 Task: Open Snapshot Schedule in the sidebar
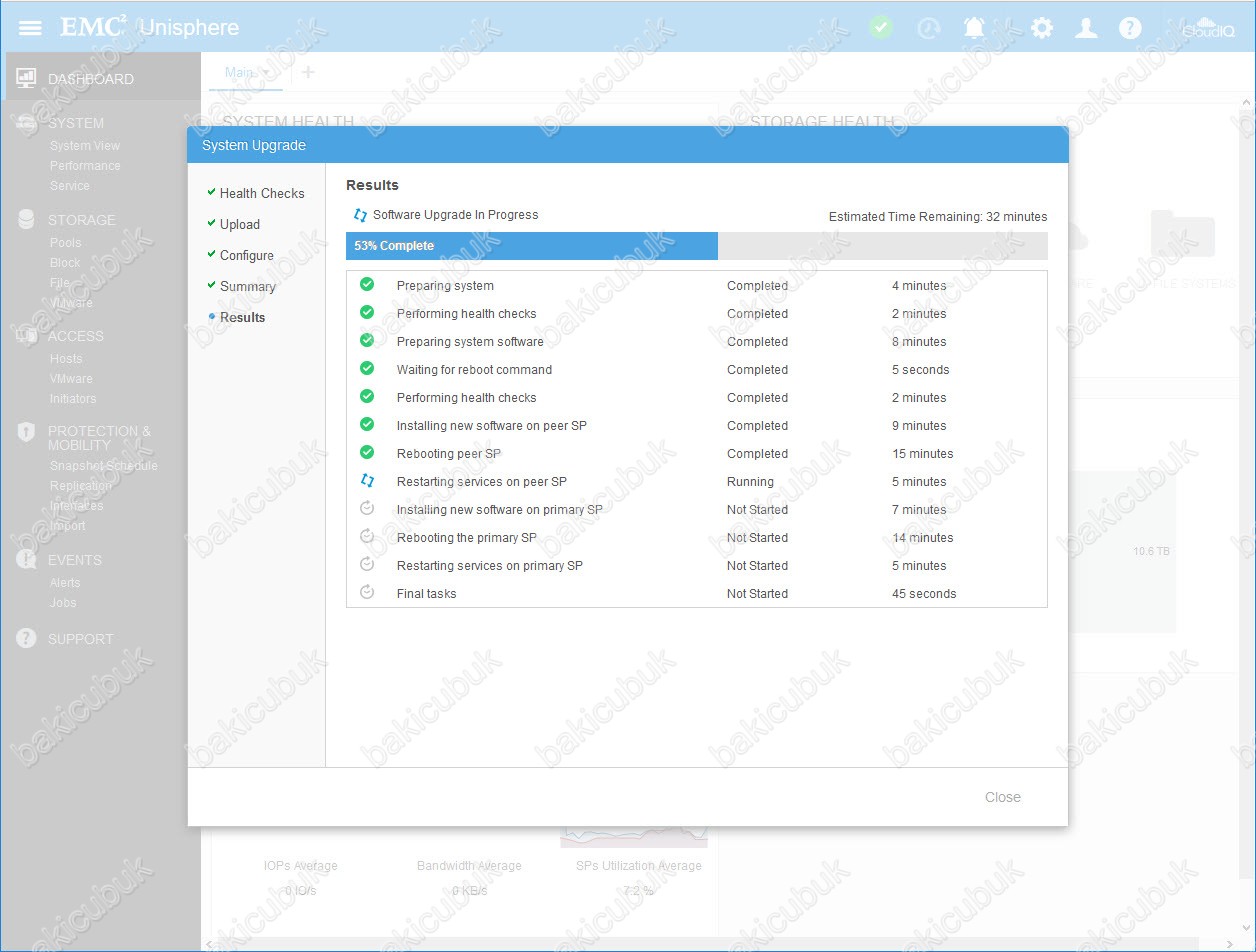104,466
